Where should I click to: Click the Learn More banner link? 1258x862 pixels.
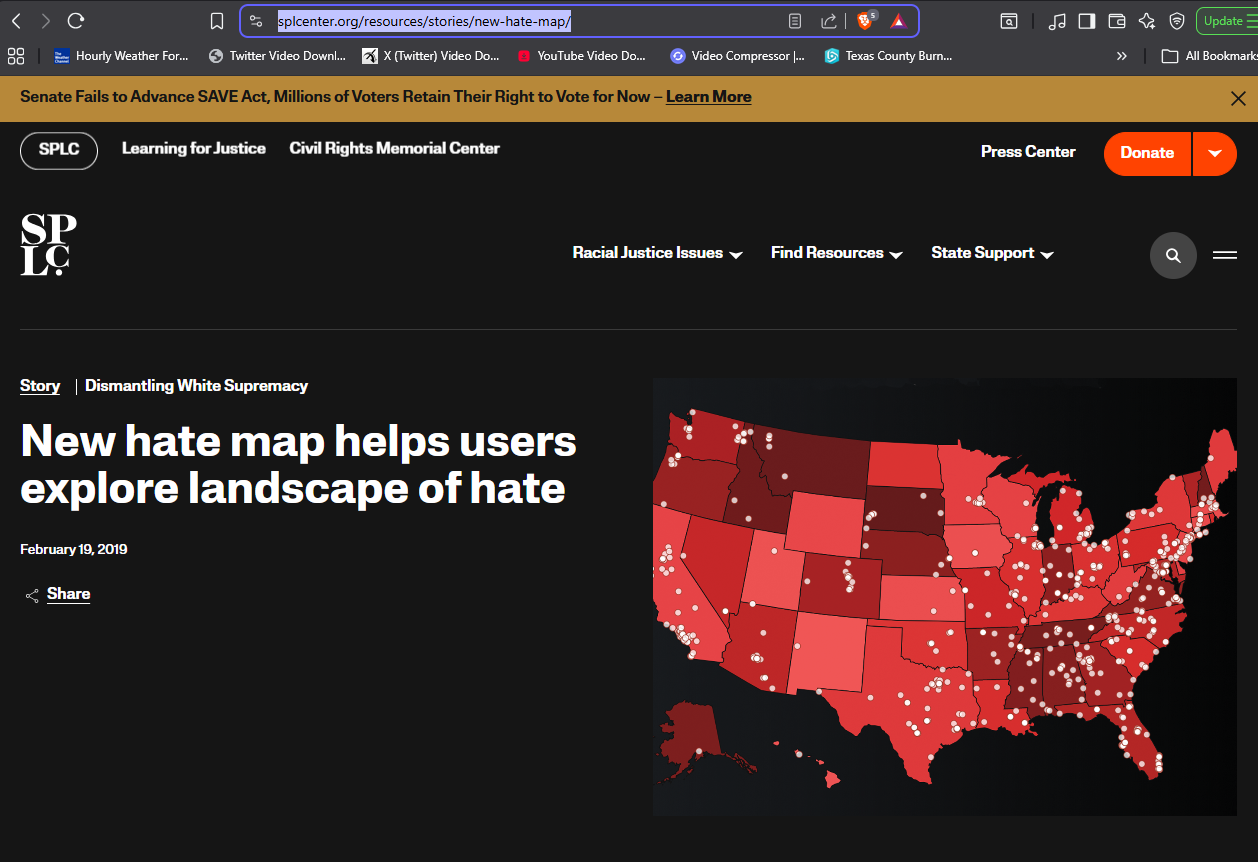click(708, 97)
